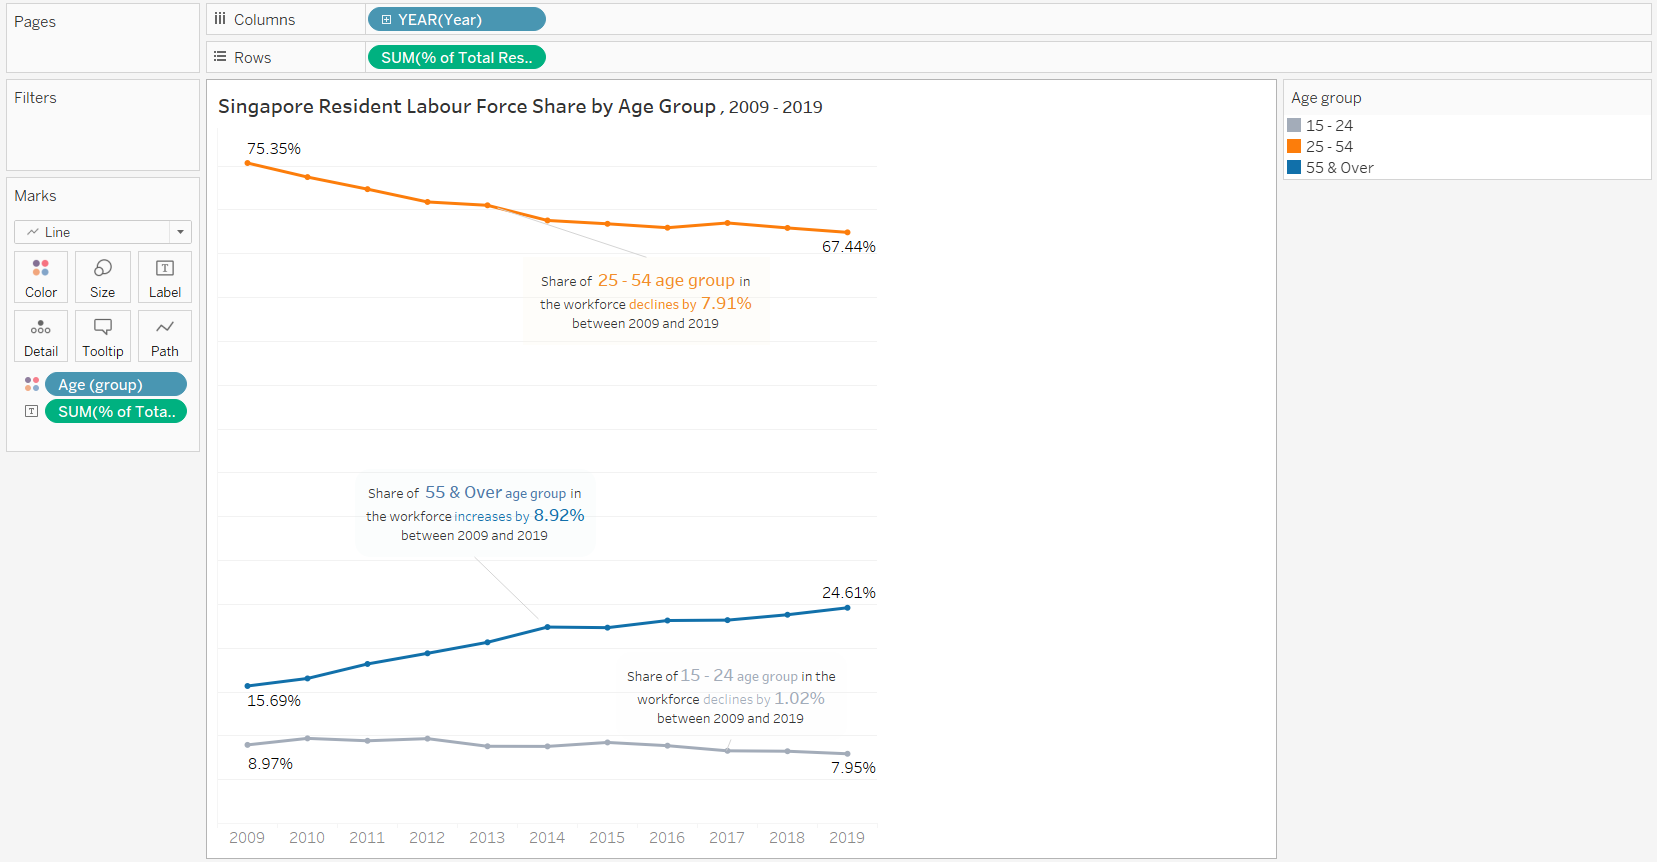Click the text label icon on the SUM(% of Tota..) pill

[x=31, y=411]
